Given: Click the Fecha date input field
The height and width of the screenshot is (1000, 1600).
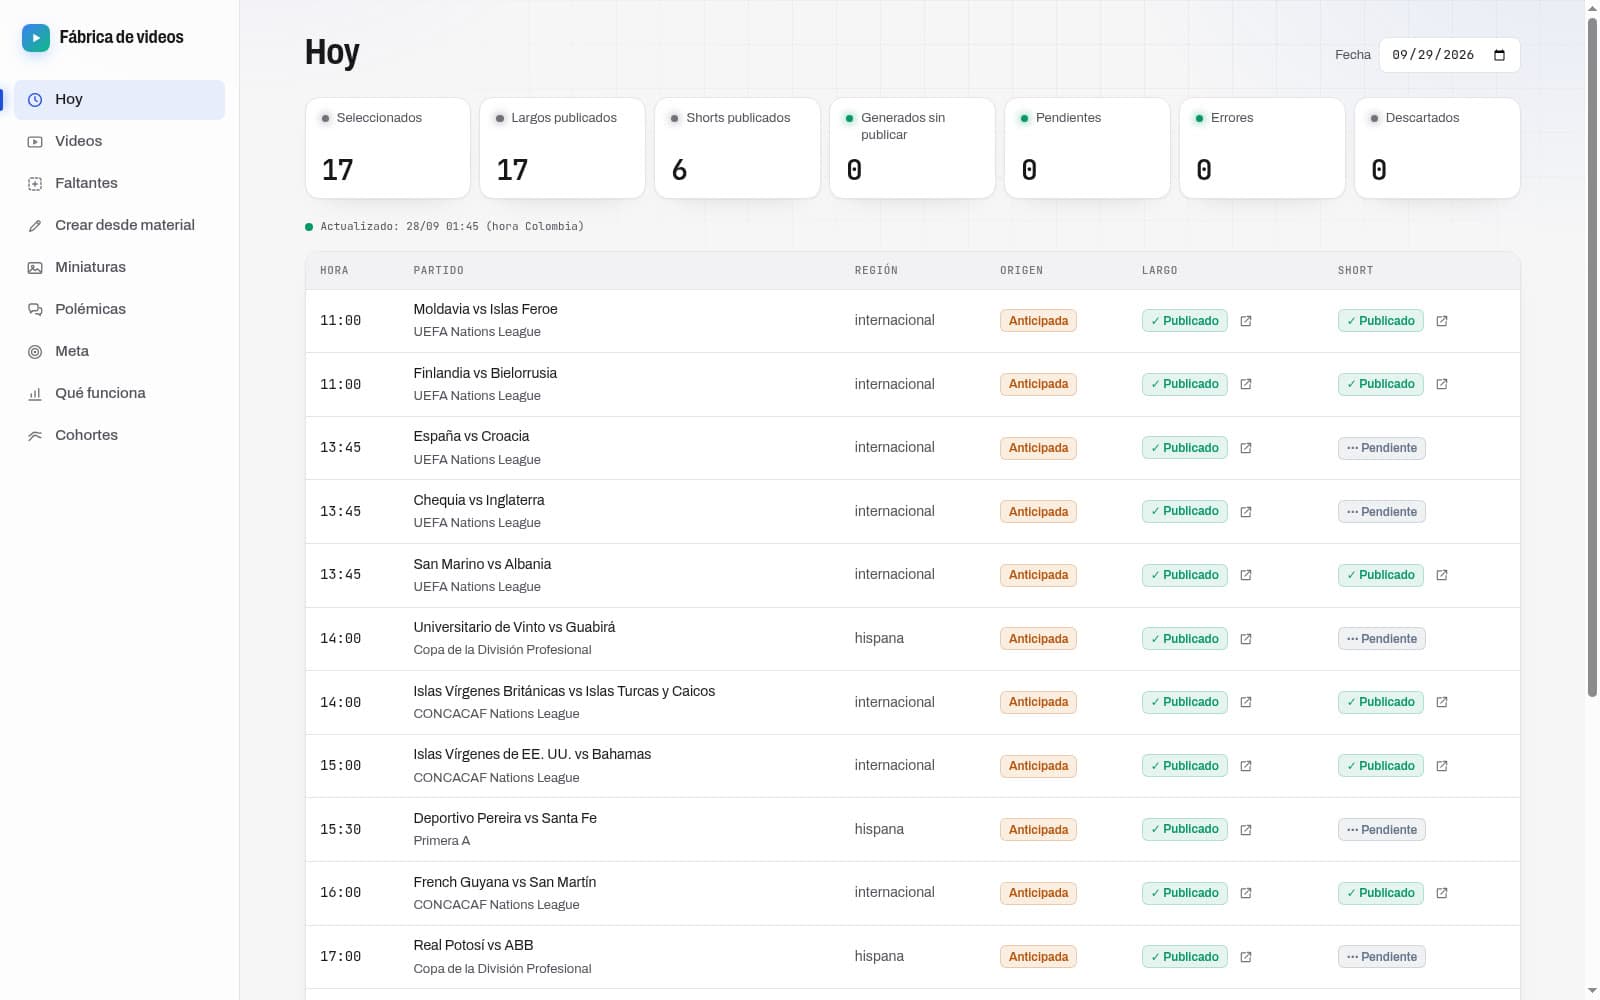Looking at the screenshot, I should point(1449,55).
